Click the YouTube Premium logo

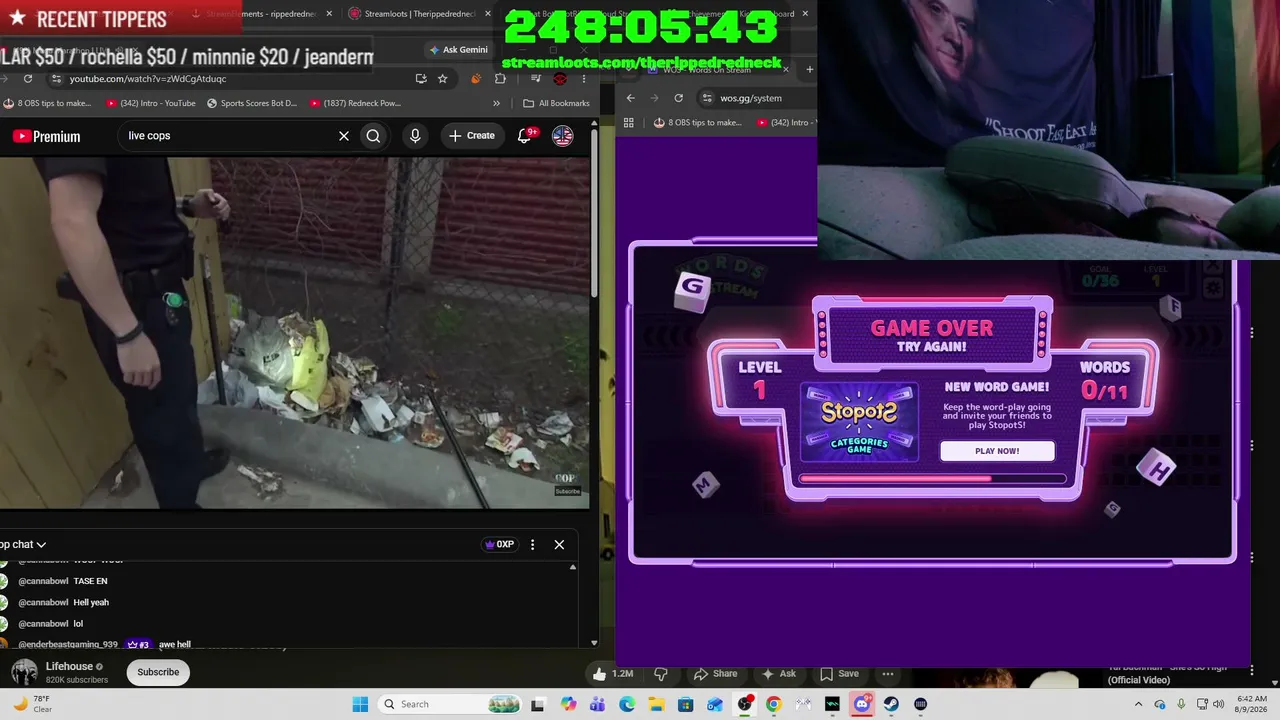point(46,136)
